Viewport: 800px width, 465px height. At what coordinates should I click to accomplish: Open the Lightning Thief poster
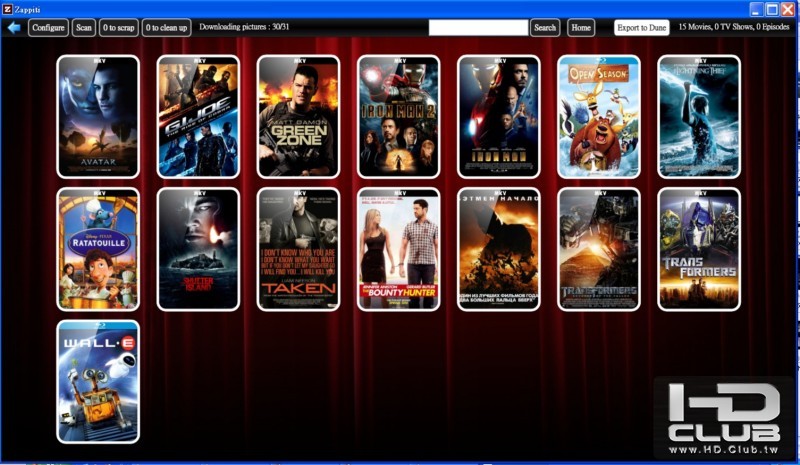[x=699, y=117]
